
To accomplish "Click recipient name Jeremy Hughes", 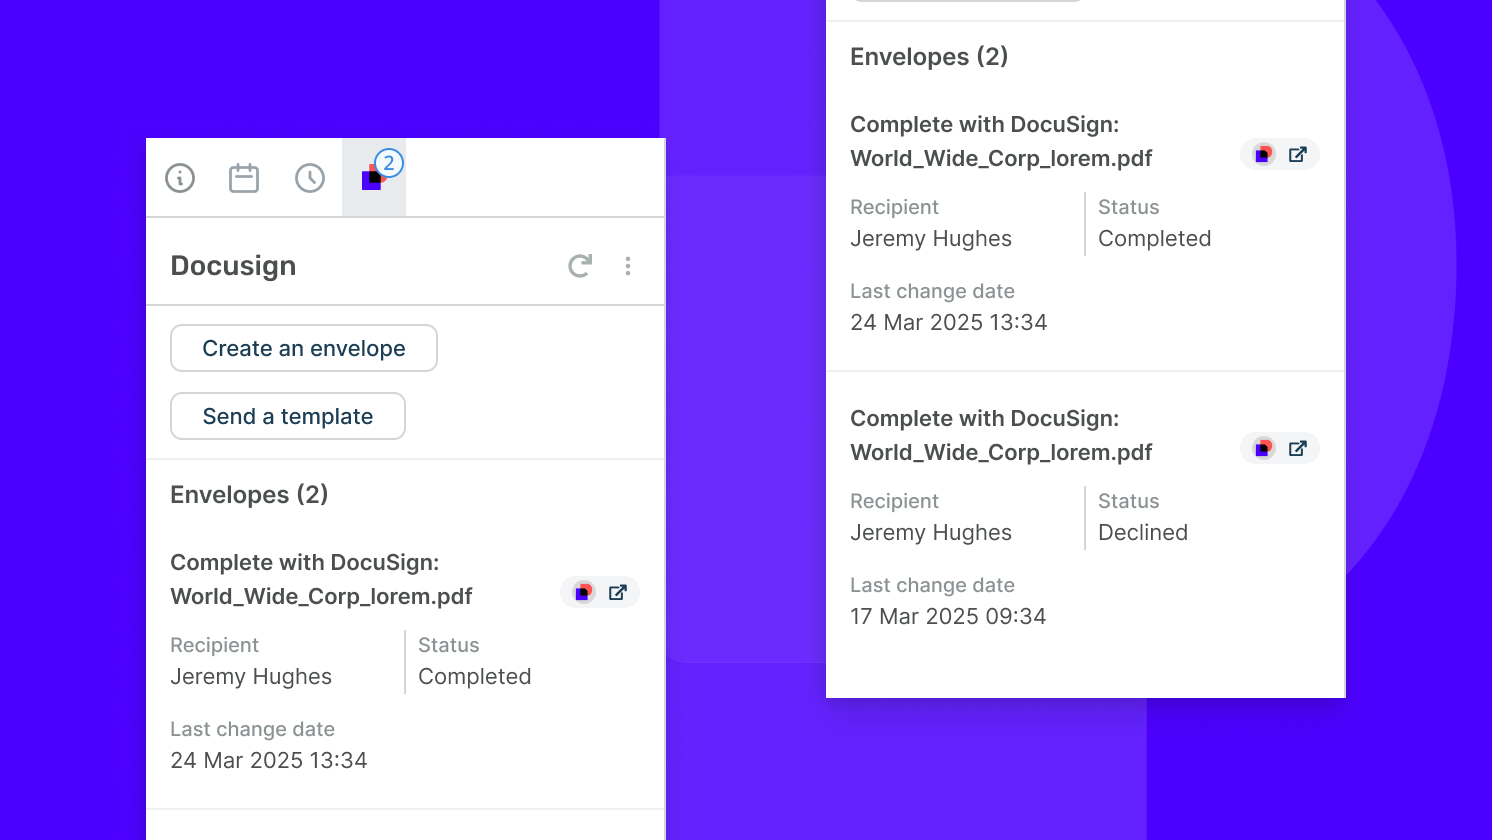I will pos(251,676).
